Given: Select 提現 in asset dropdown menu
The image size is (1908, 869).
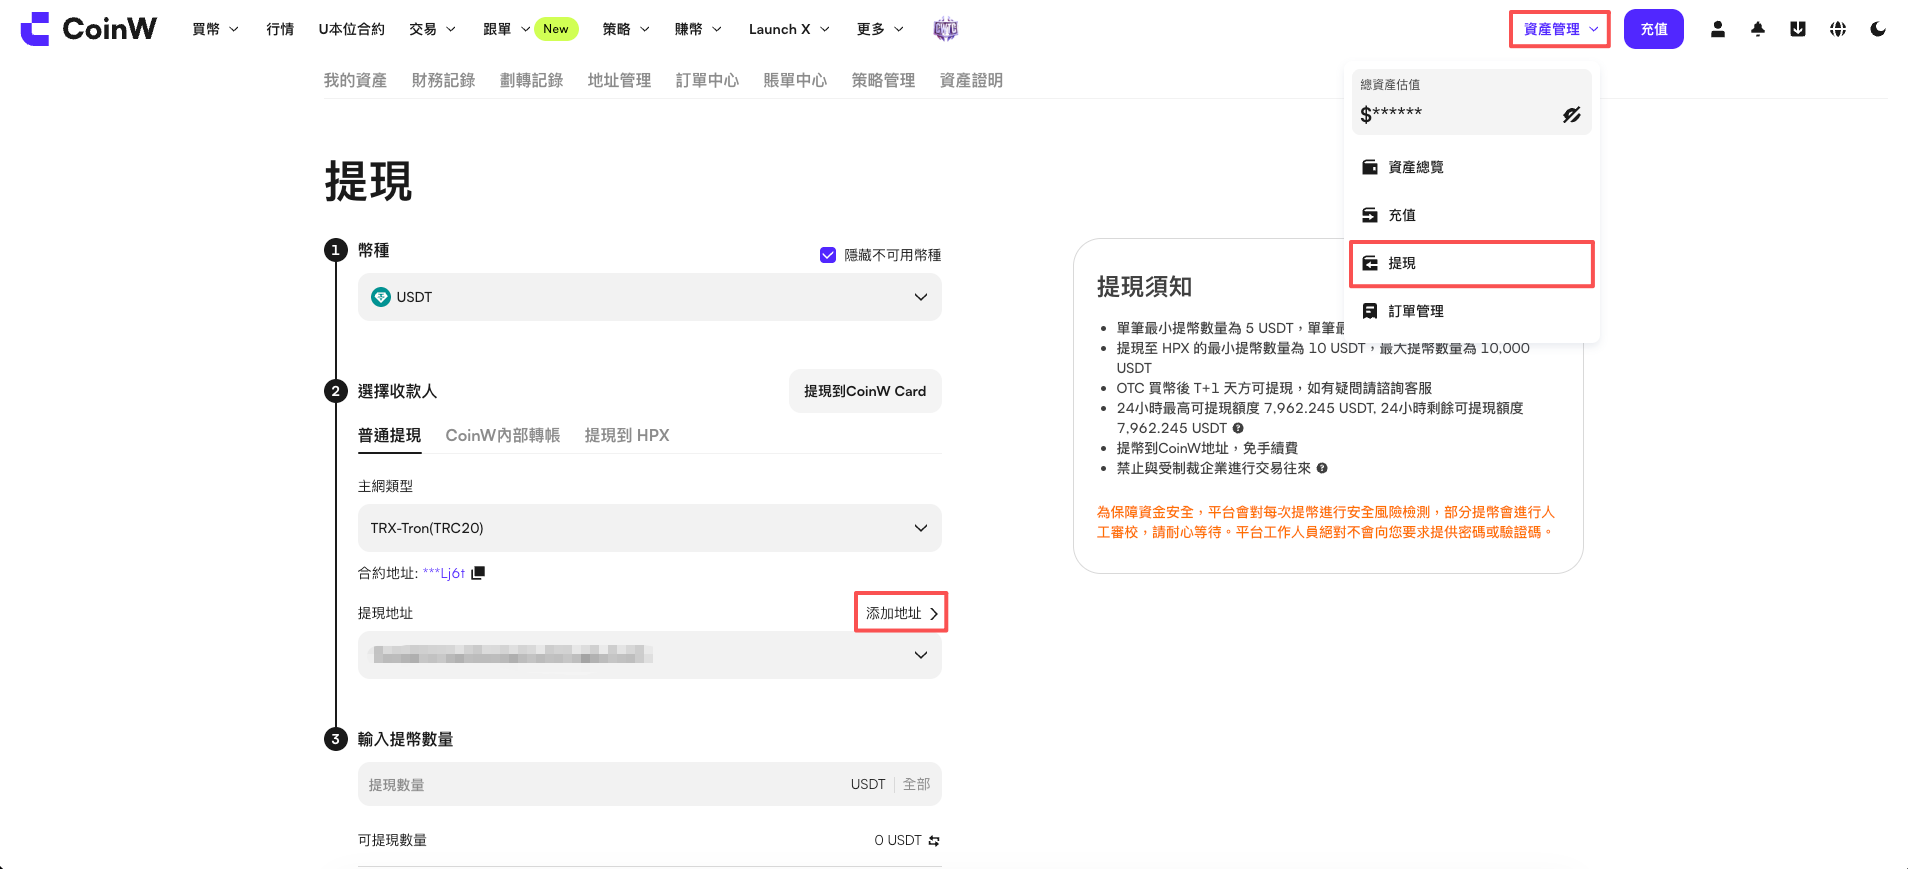Looking at the screenshot, I should coord(1472,263).
